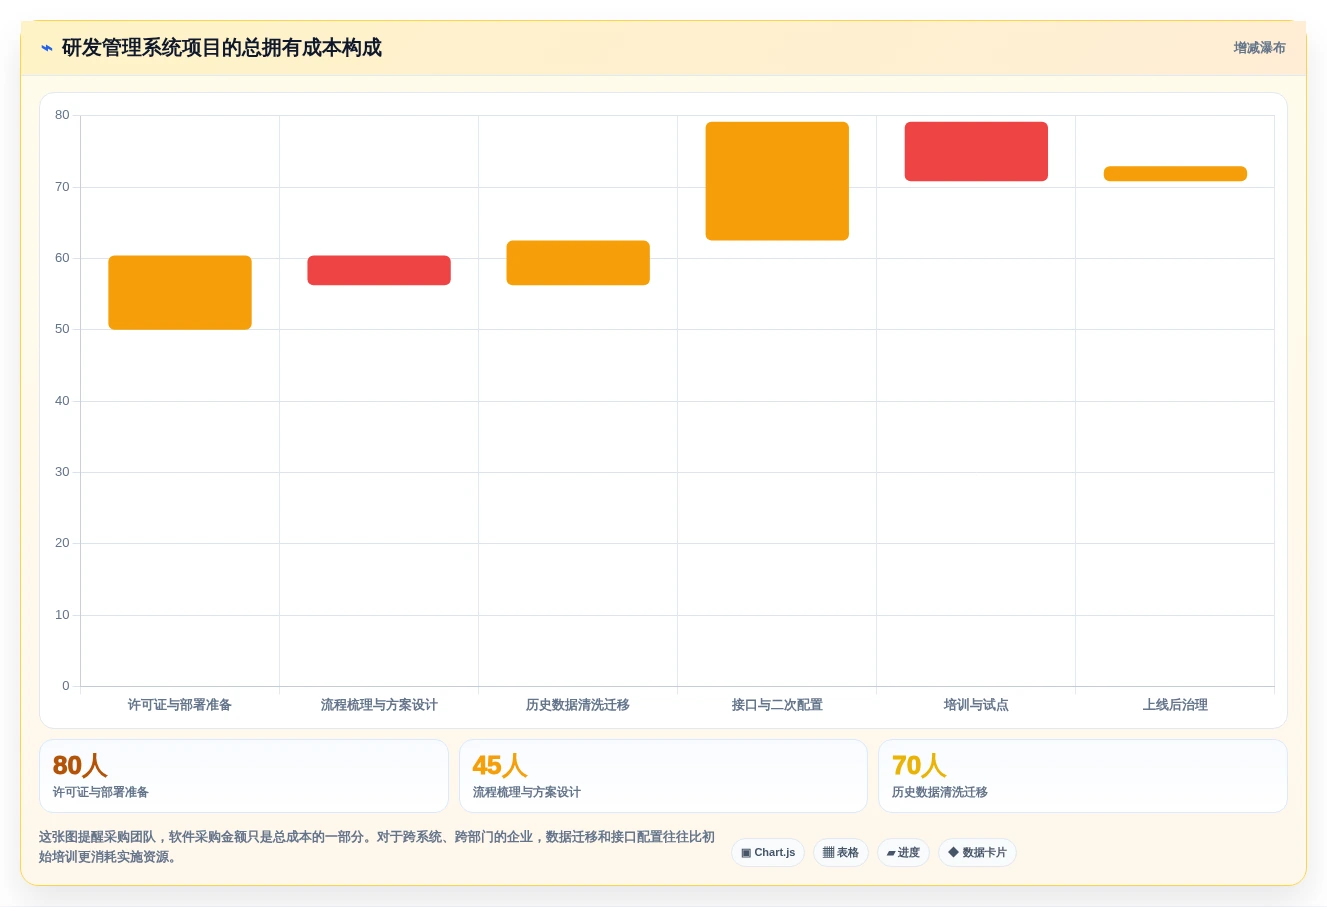The image size is (1327, 907).
Task: Select the 数据卡片 chip
Action: pos(977,853)
